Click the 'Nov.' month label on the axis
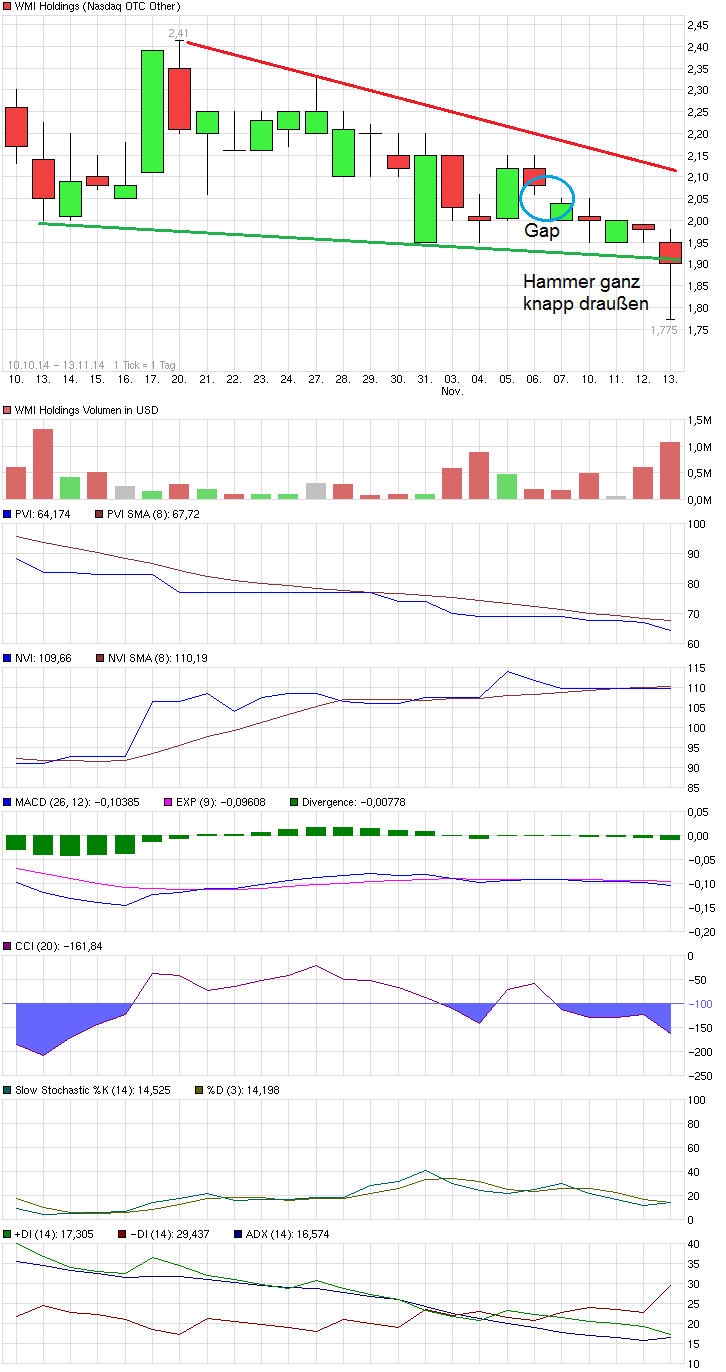This screenshot has height=1372, width=726. 451,392
